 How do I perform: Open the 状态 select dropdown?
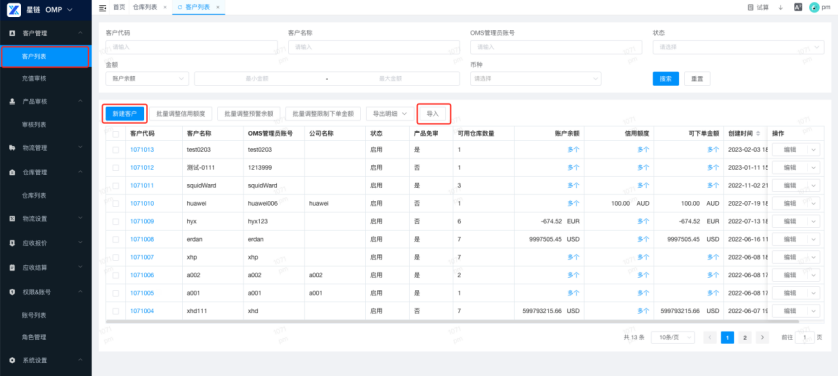tap(738, 47)
